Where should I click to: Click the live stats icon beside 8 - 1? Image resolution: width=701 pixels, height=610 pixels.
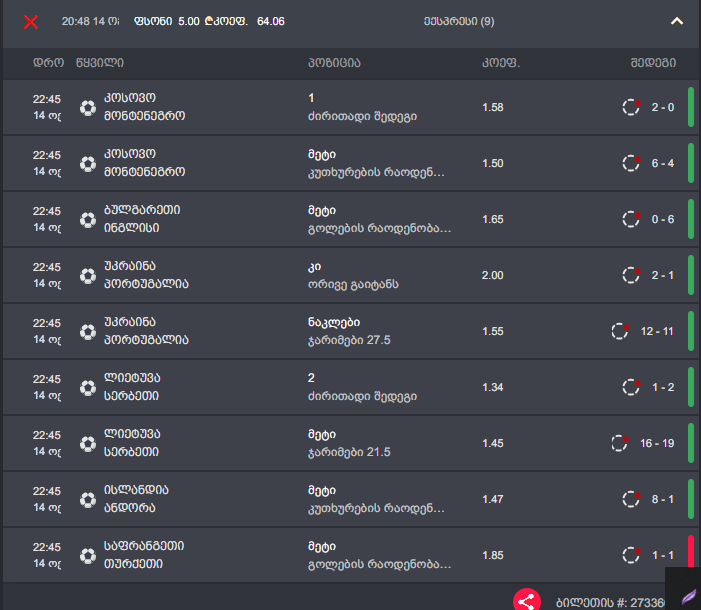(632, 499)
